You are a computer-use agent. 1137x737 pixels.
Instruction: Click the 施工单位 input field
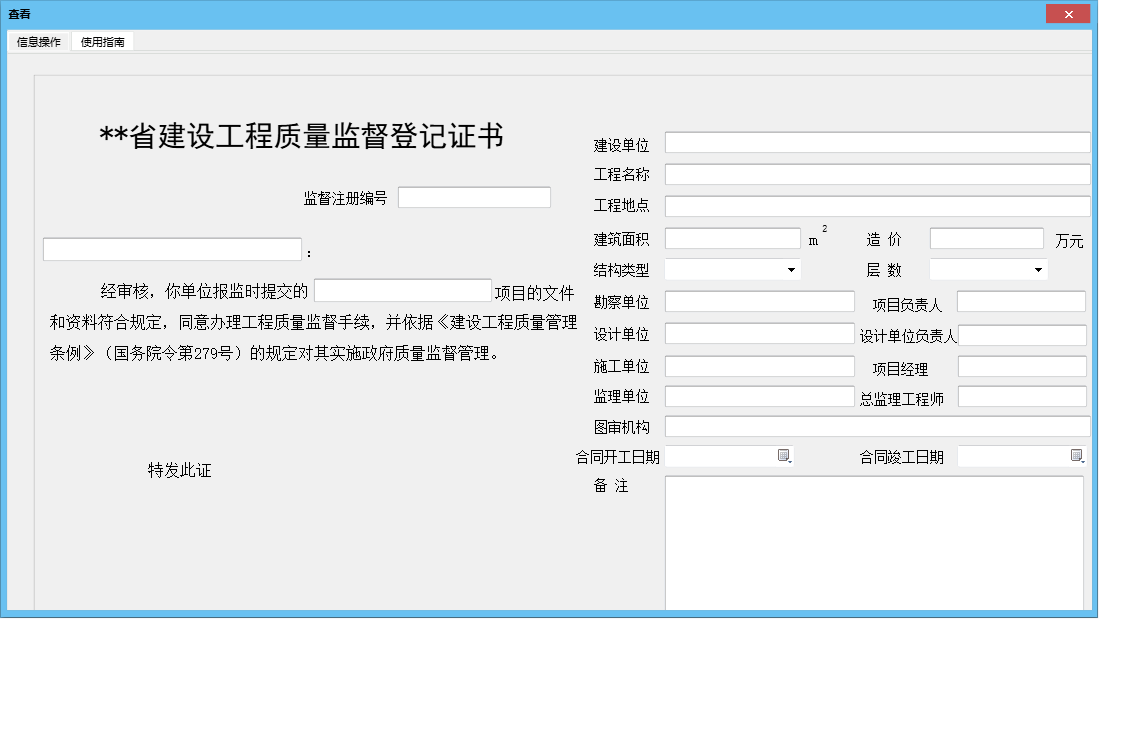tap(758, 366)
